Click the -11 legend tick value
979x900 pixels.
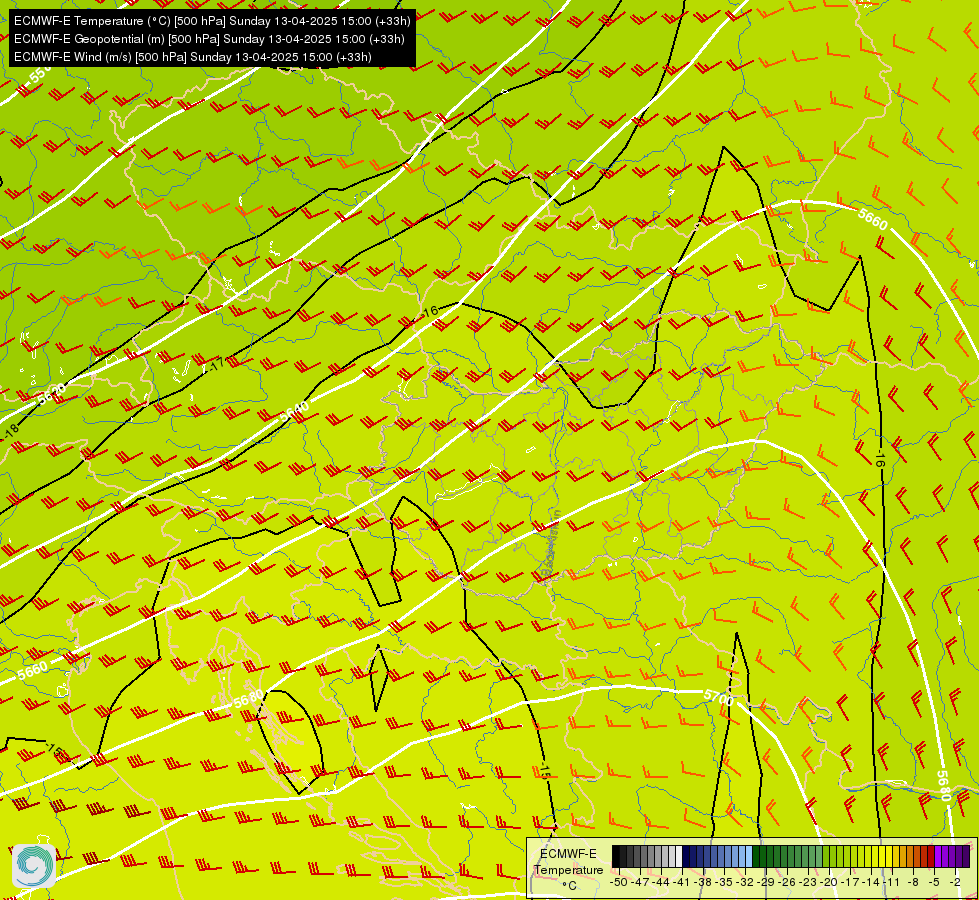coord(893,882)
